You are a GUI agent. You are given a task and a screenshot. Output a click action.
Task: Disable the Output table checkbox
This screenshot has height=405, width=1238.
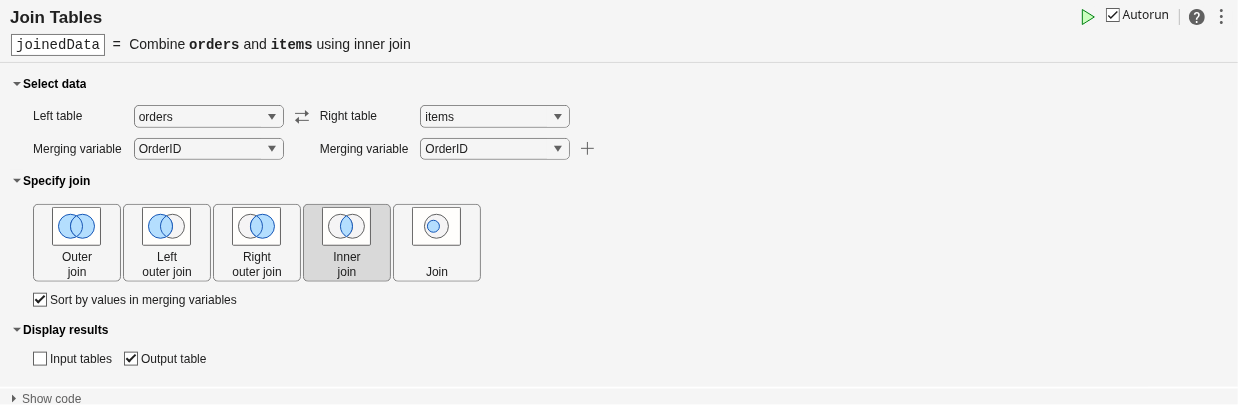pyautogui.click(x=131, y=359)
